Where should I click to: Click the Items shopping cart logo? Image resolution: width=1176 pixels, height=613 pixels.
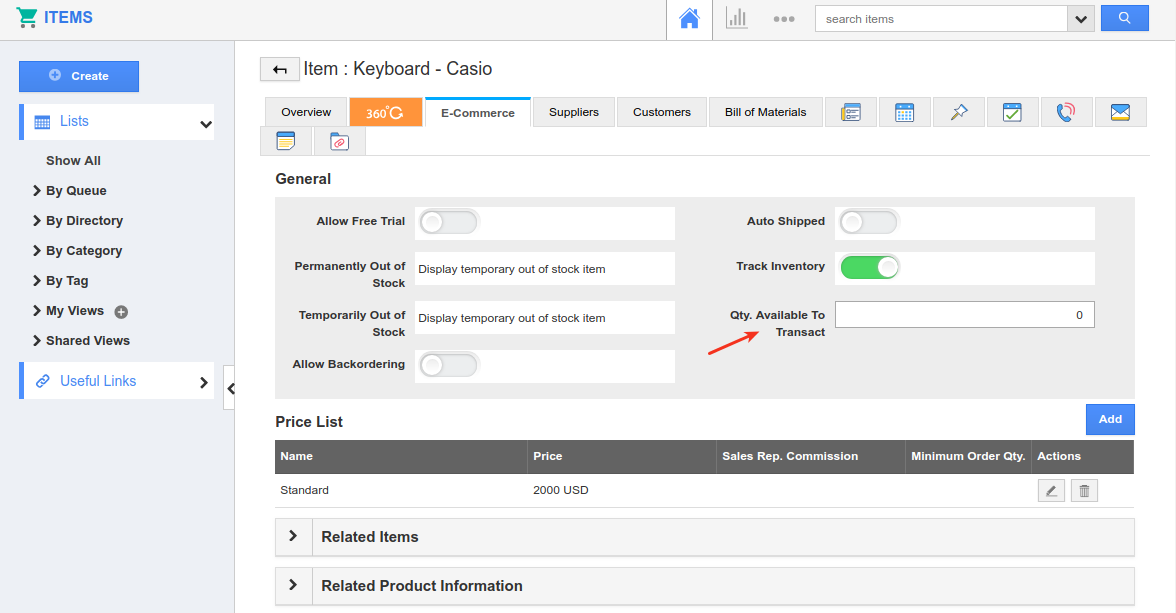click(27, 17)
